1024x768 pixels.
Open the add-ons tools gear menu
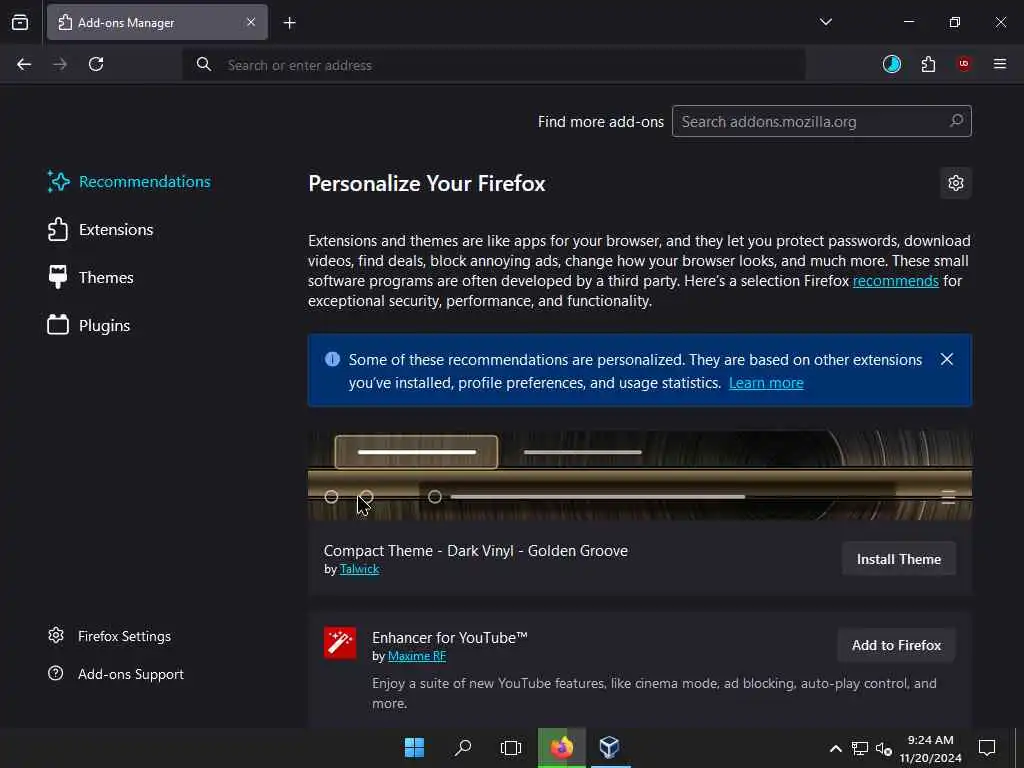[955, 183]
